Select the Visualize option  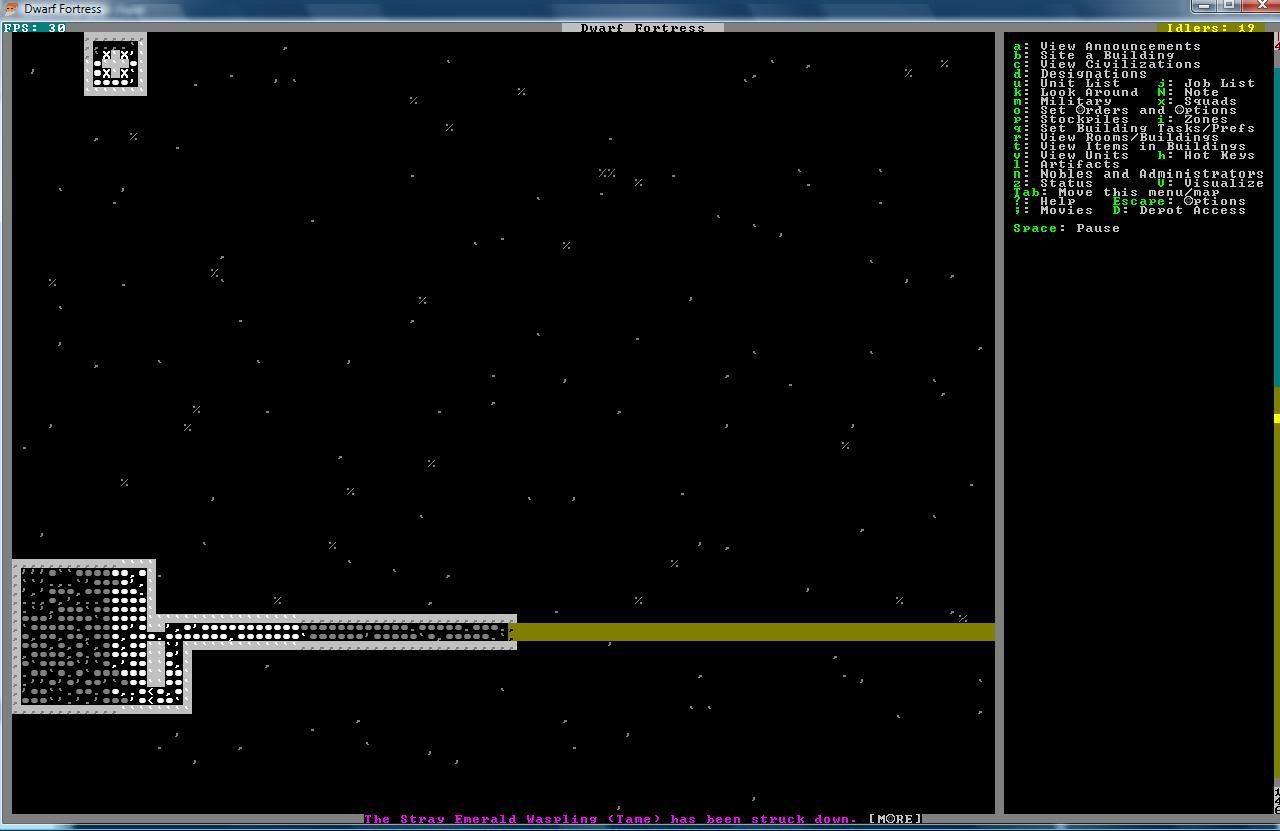coord(1211,183)
